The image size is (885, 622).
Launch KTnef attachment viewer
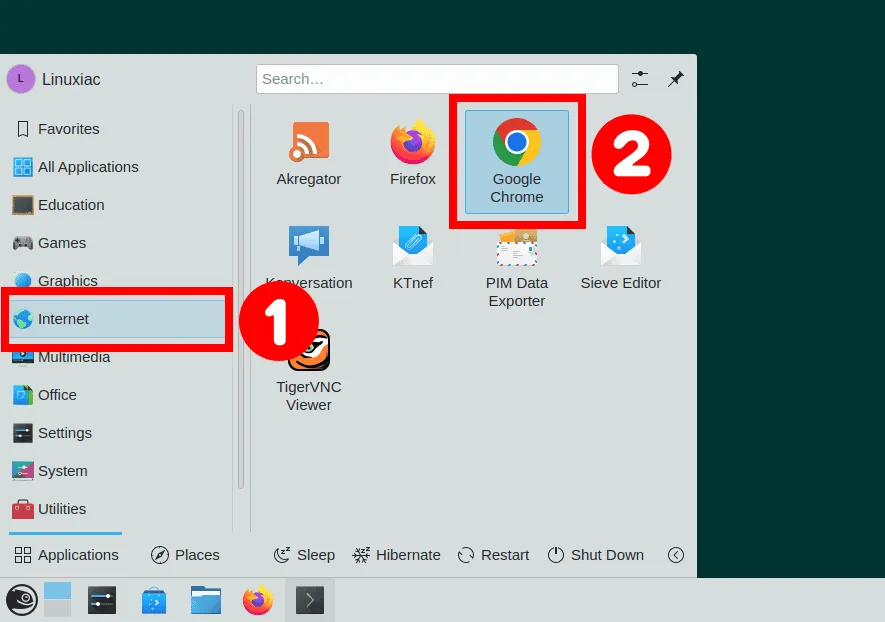[413, 258]
